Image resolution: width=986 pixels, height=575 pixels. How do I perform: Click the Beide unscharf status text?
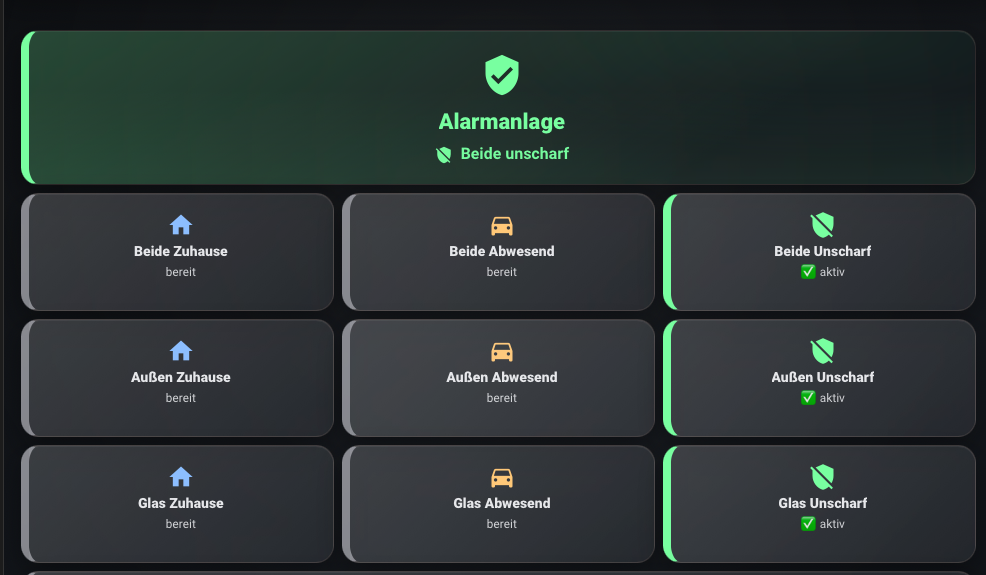pos(514,154)
